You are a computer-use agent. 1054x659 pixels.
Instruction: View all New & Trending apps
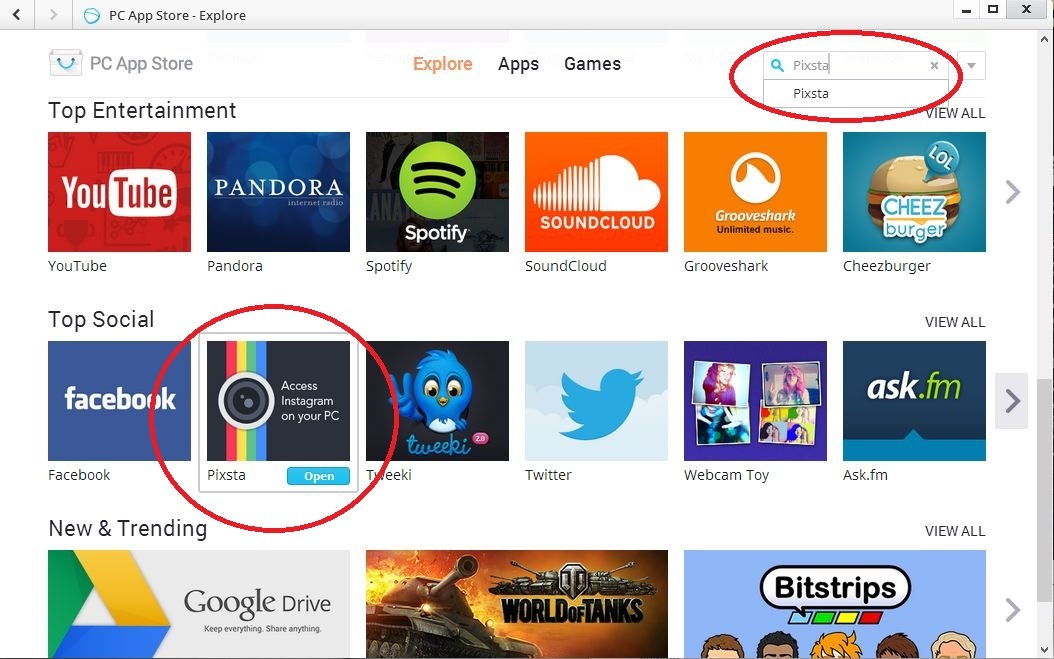(x=955, y=531)
